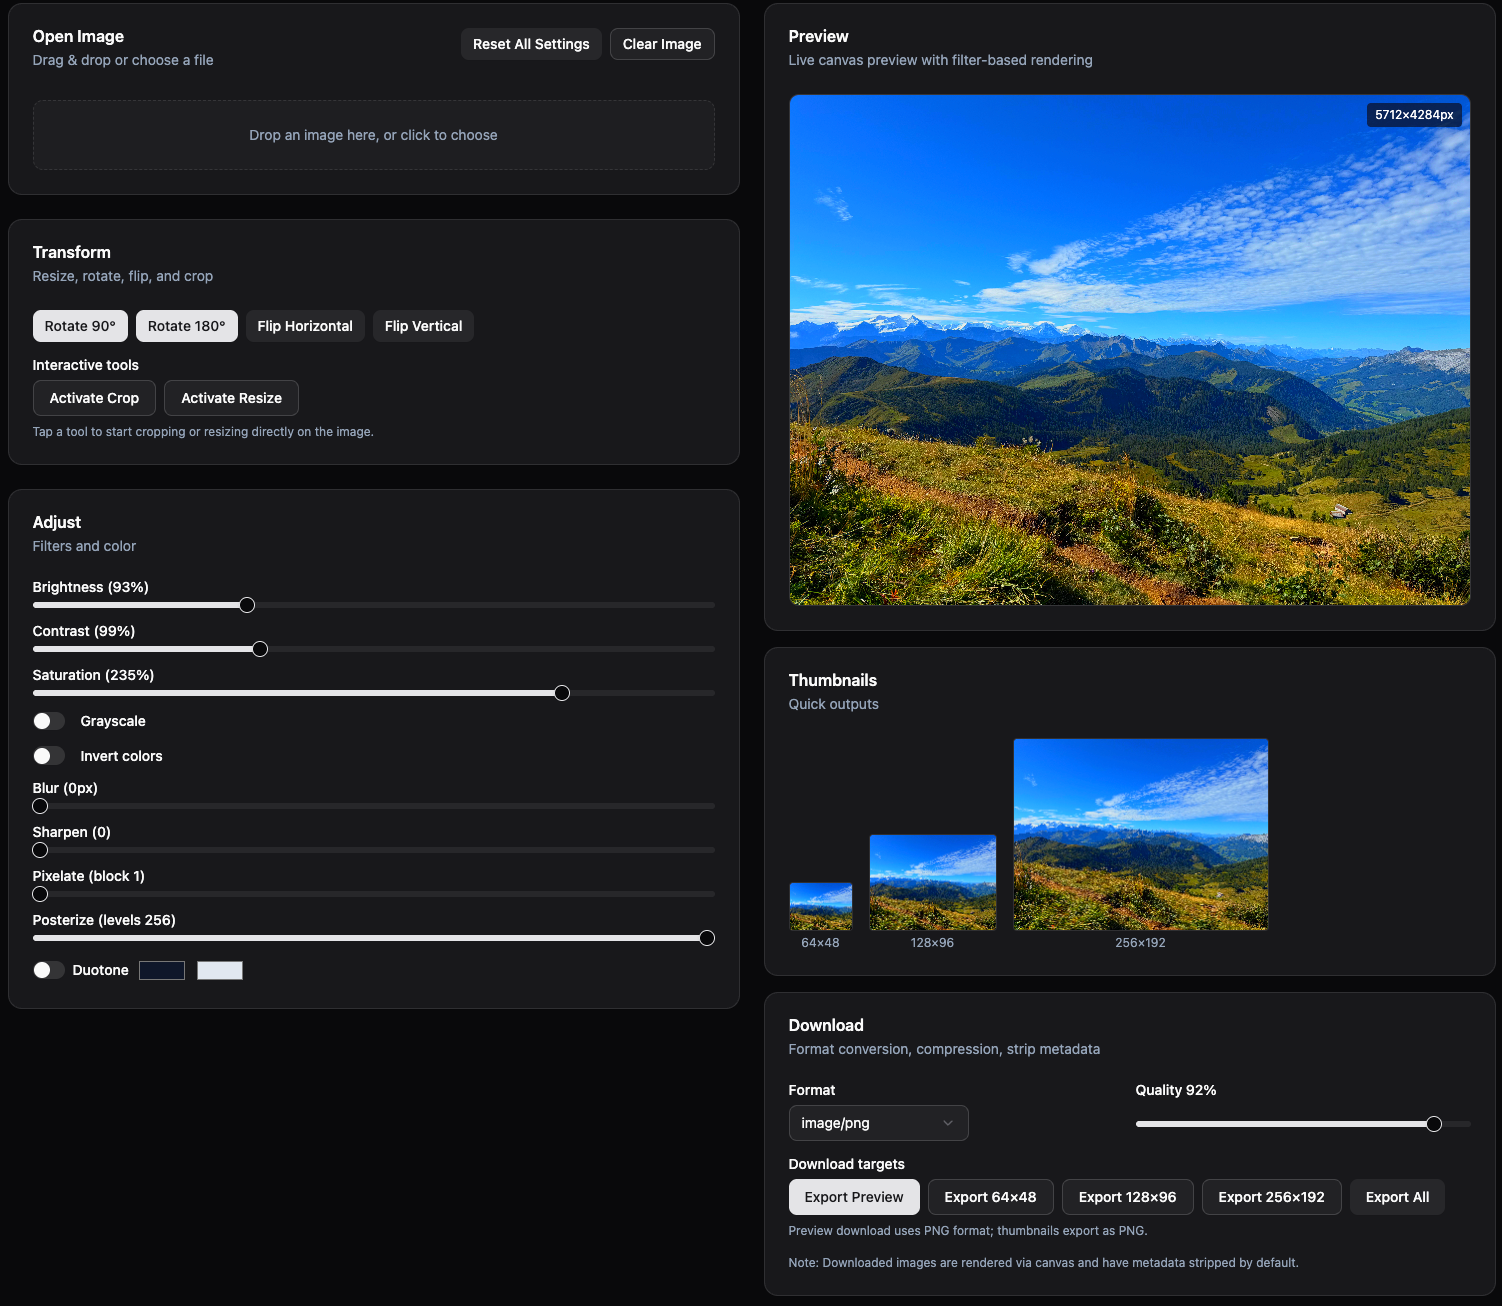Activate the Crop tool
The width and height of the screenshot is (1502, 1306).
pyautogui.click(x=94, y=397)
